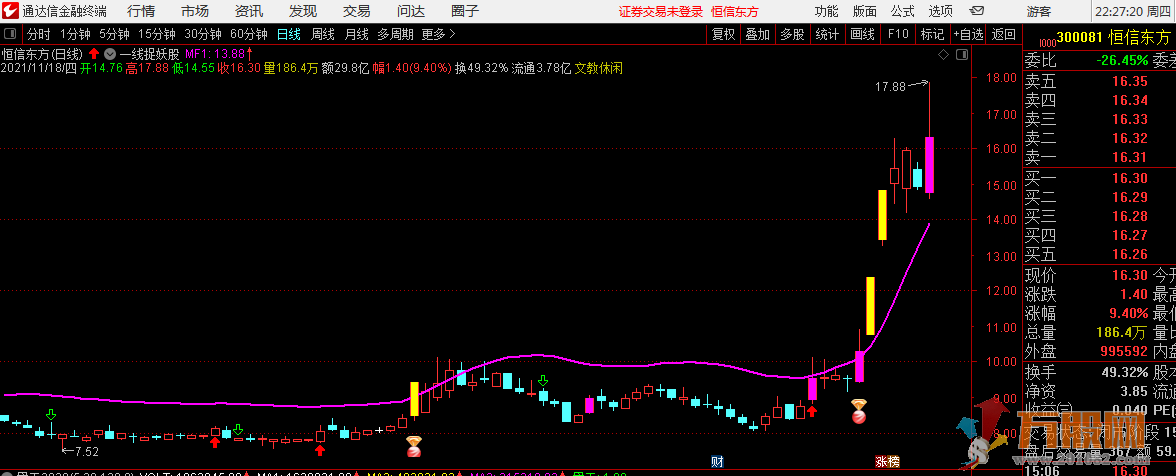Click the 财 marker at the chart bottom

coord(717,462)
